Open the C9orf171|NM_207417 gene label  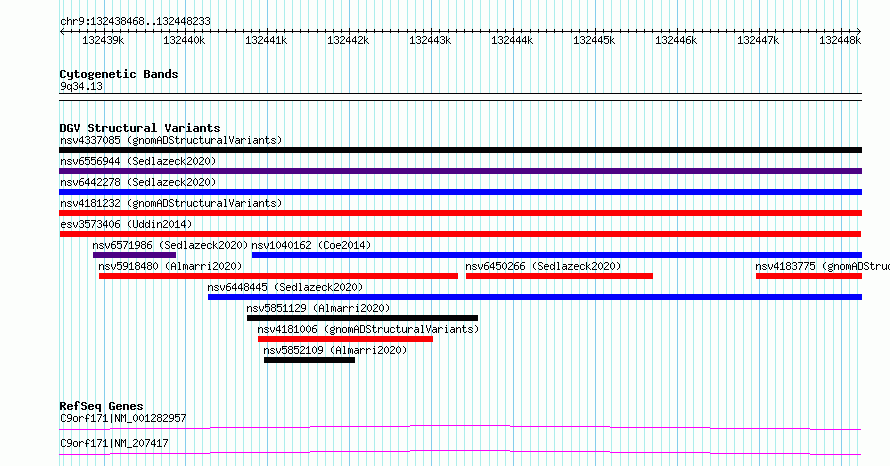(x=114, y=443)
